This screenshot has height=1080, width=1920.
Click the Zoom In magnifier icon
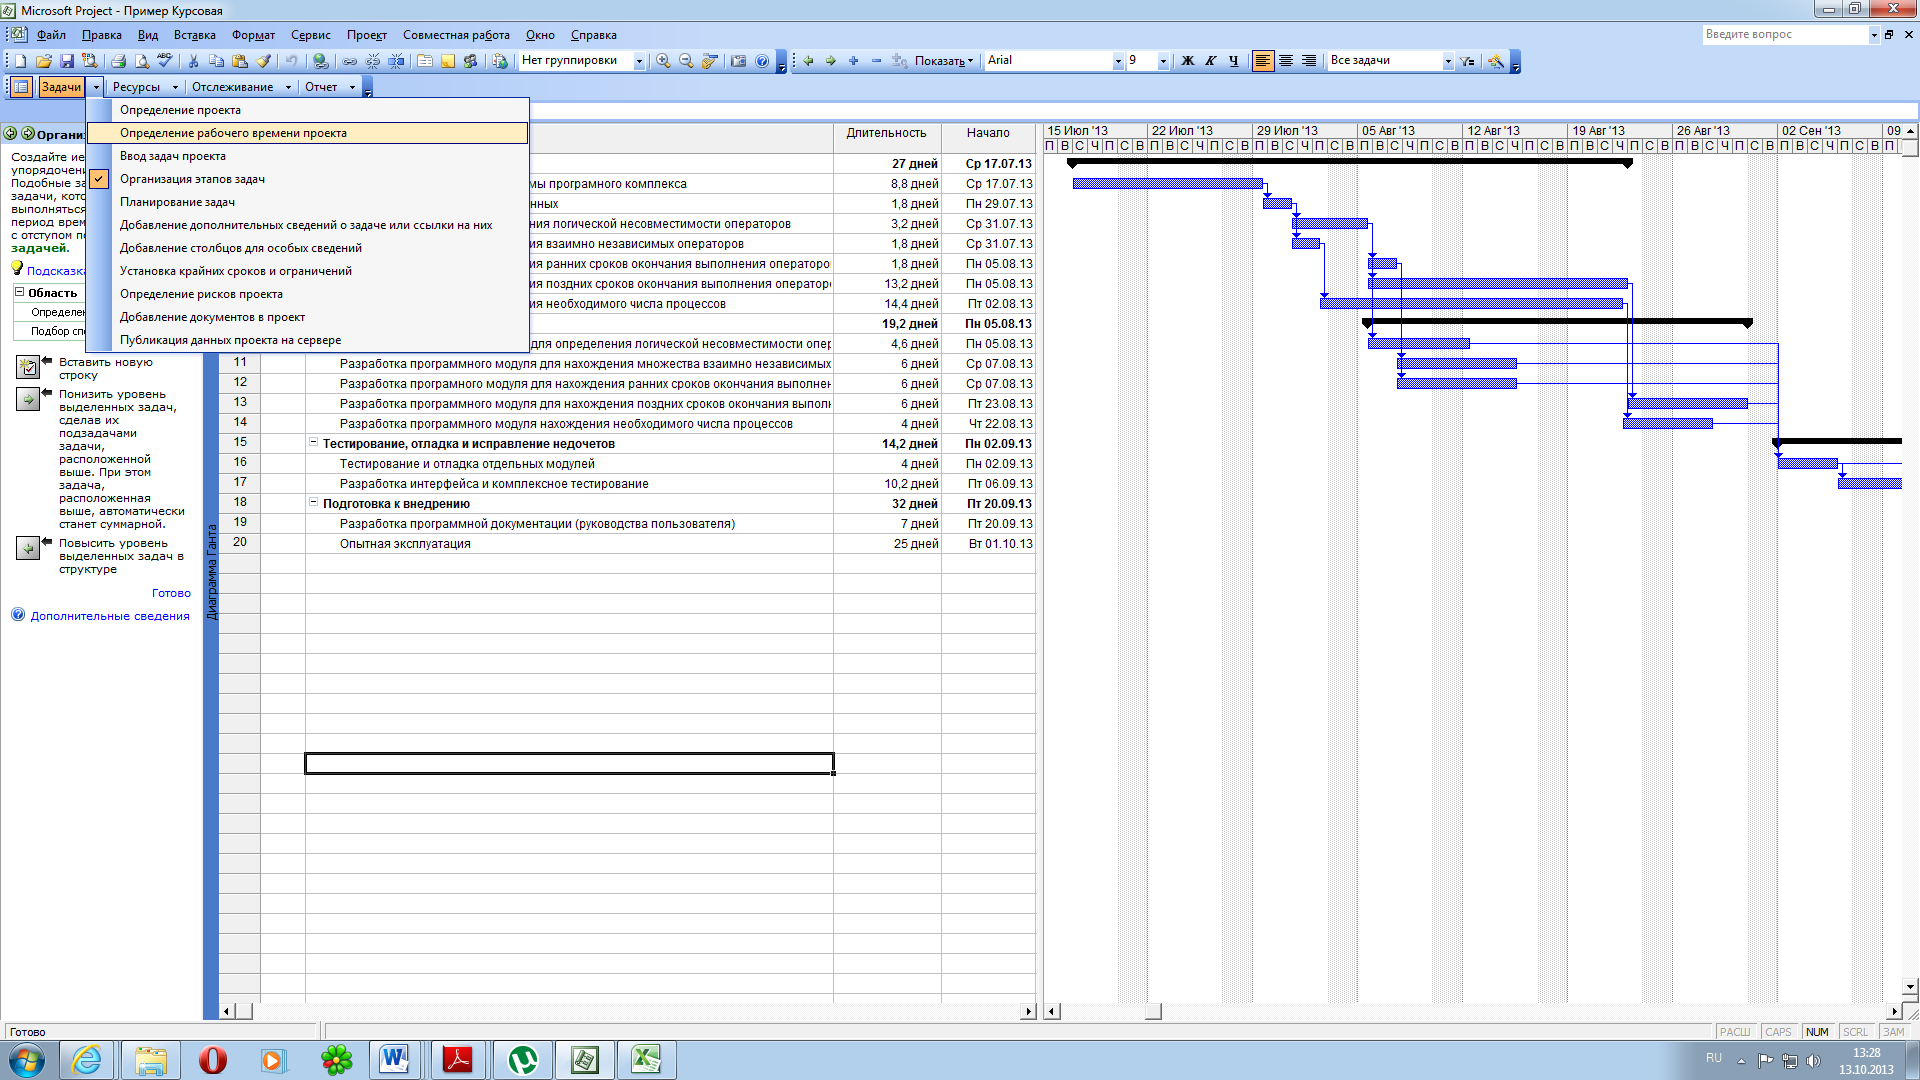coord(663,61)
